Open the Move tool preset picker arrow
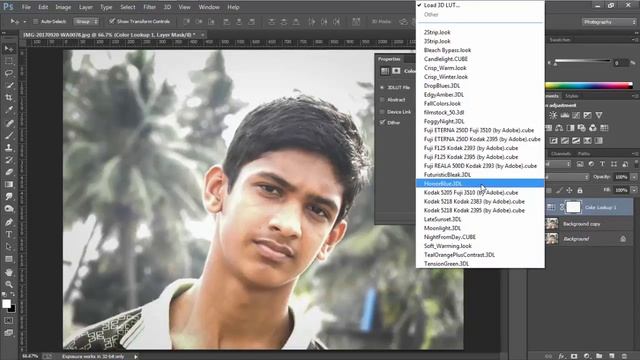This screenshot has width=640, height=360. click(x=25, y=22)
